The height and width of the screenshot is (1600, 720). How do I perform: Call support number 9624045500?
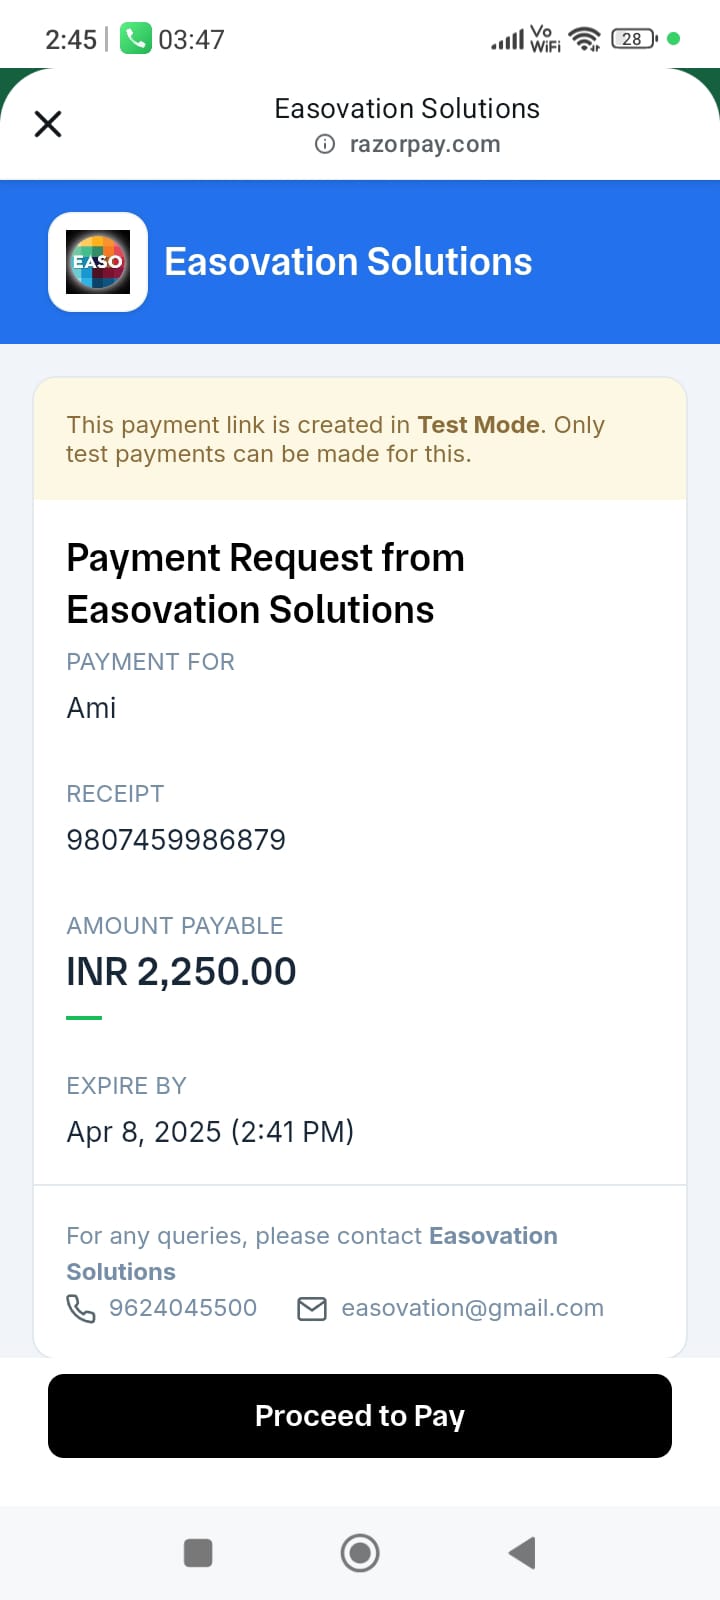(x=183, y=1308)
